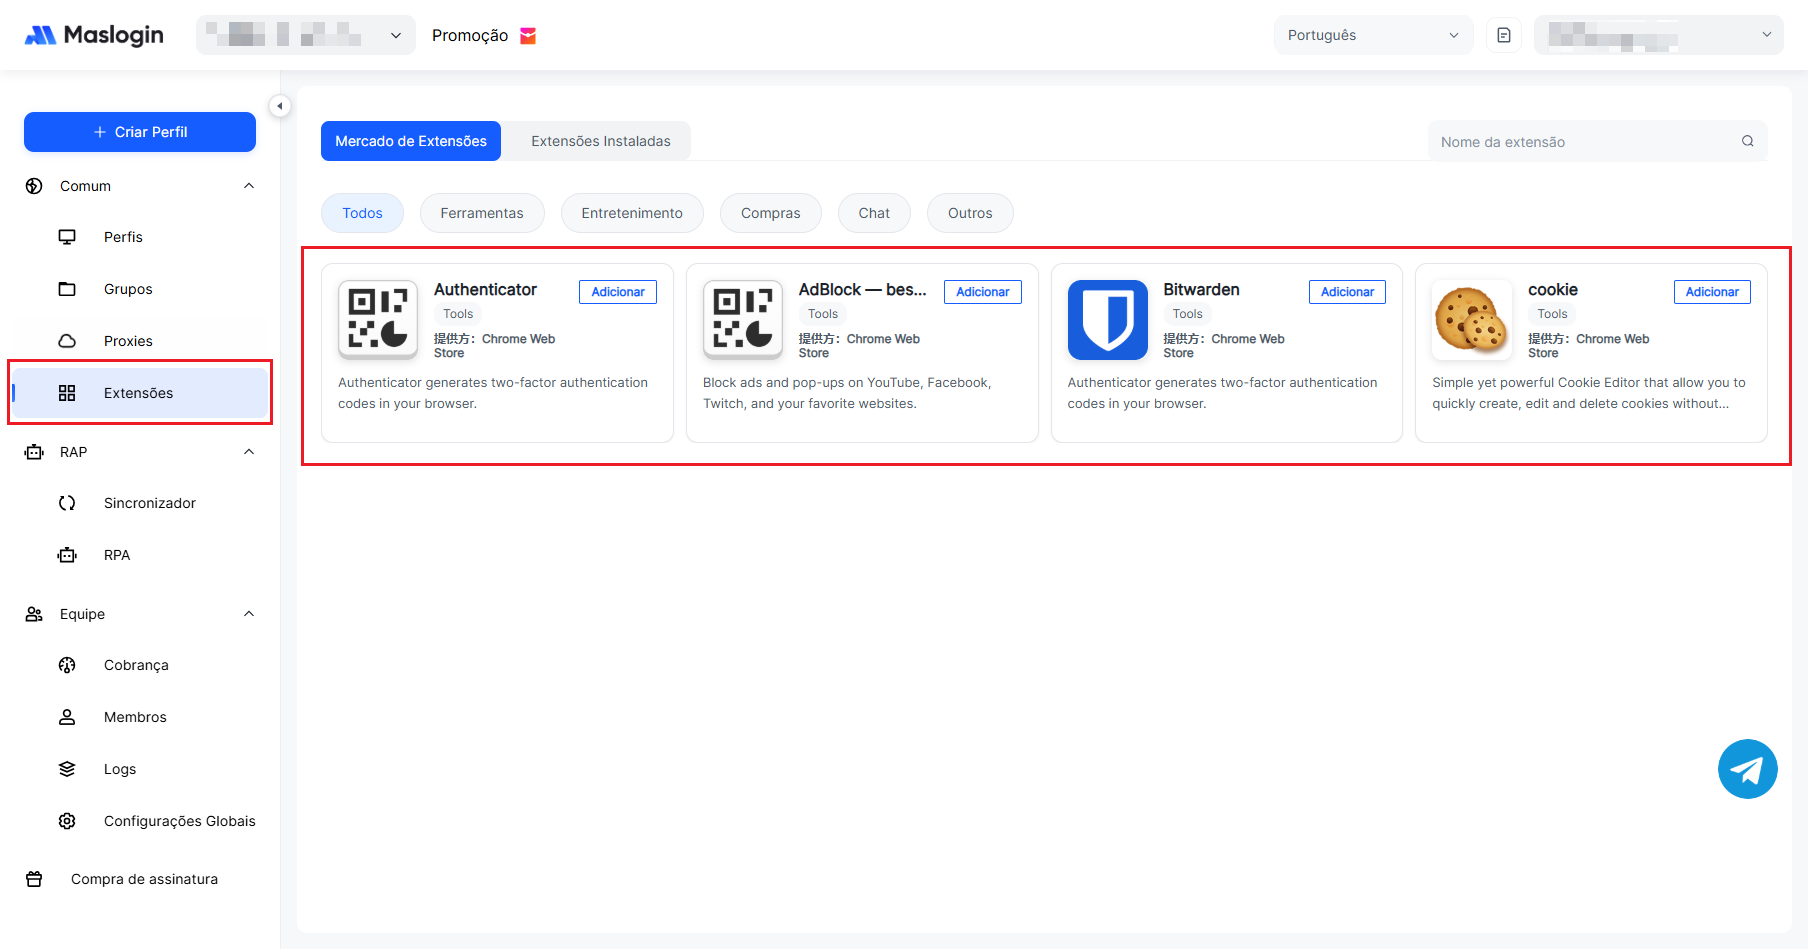This screenshot has width=1808, height=949.
Task: Collapse the Comum sidebar section
Action: (x=249, y=186)
